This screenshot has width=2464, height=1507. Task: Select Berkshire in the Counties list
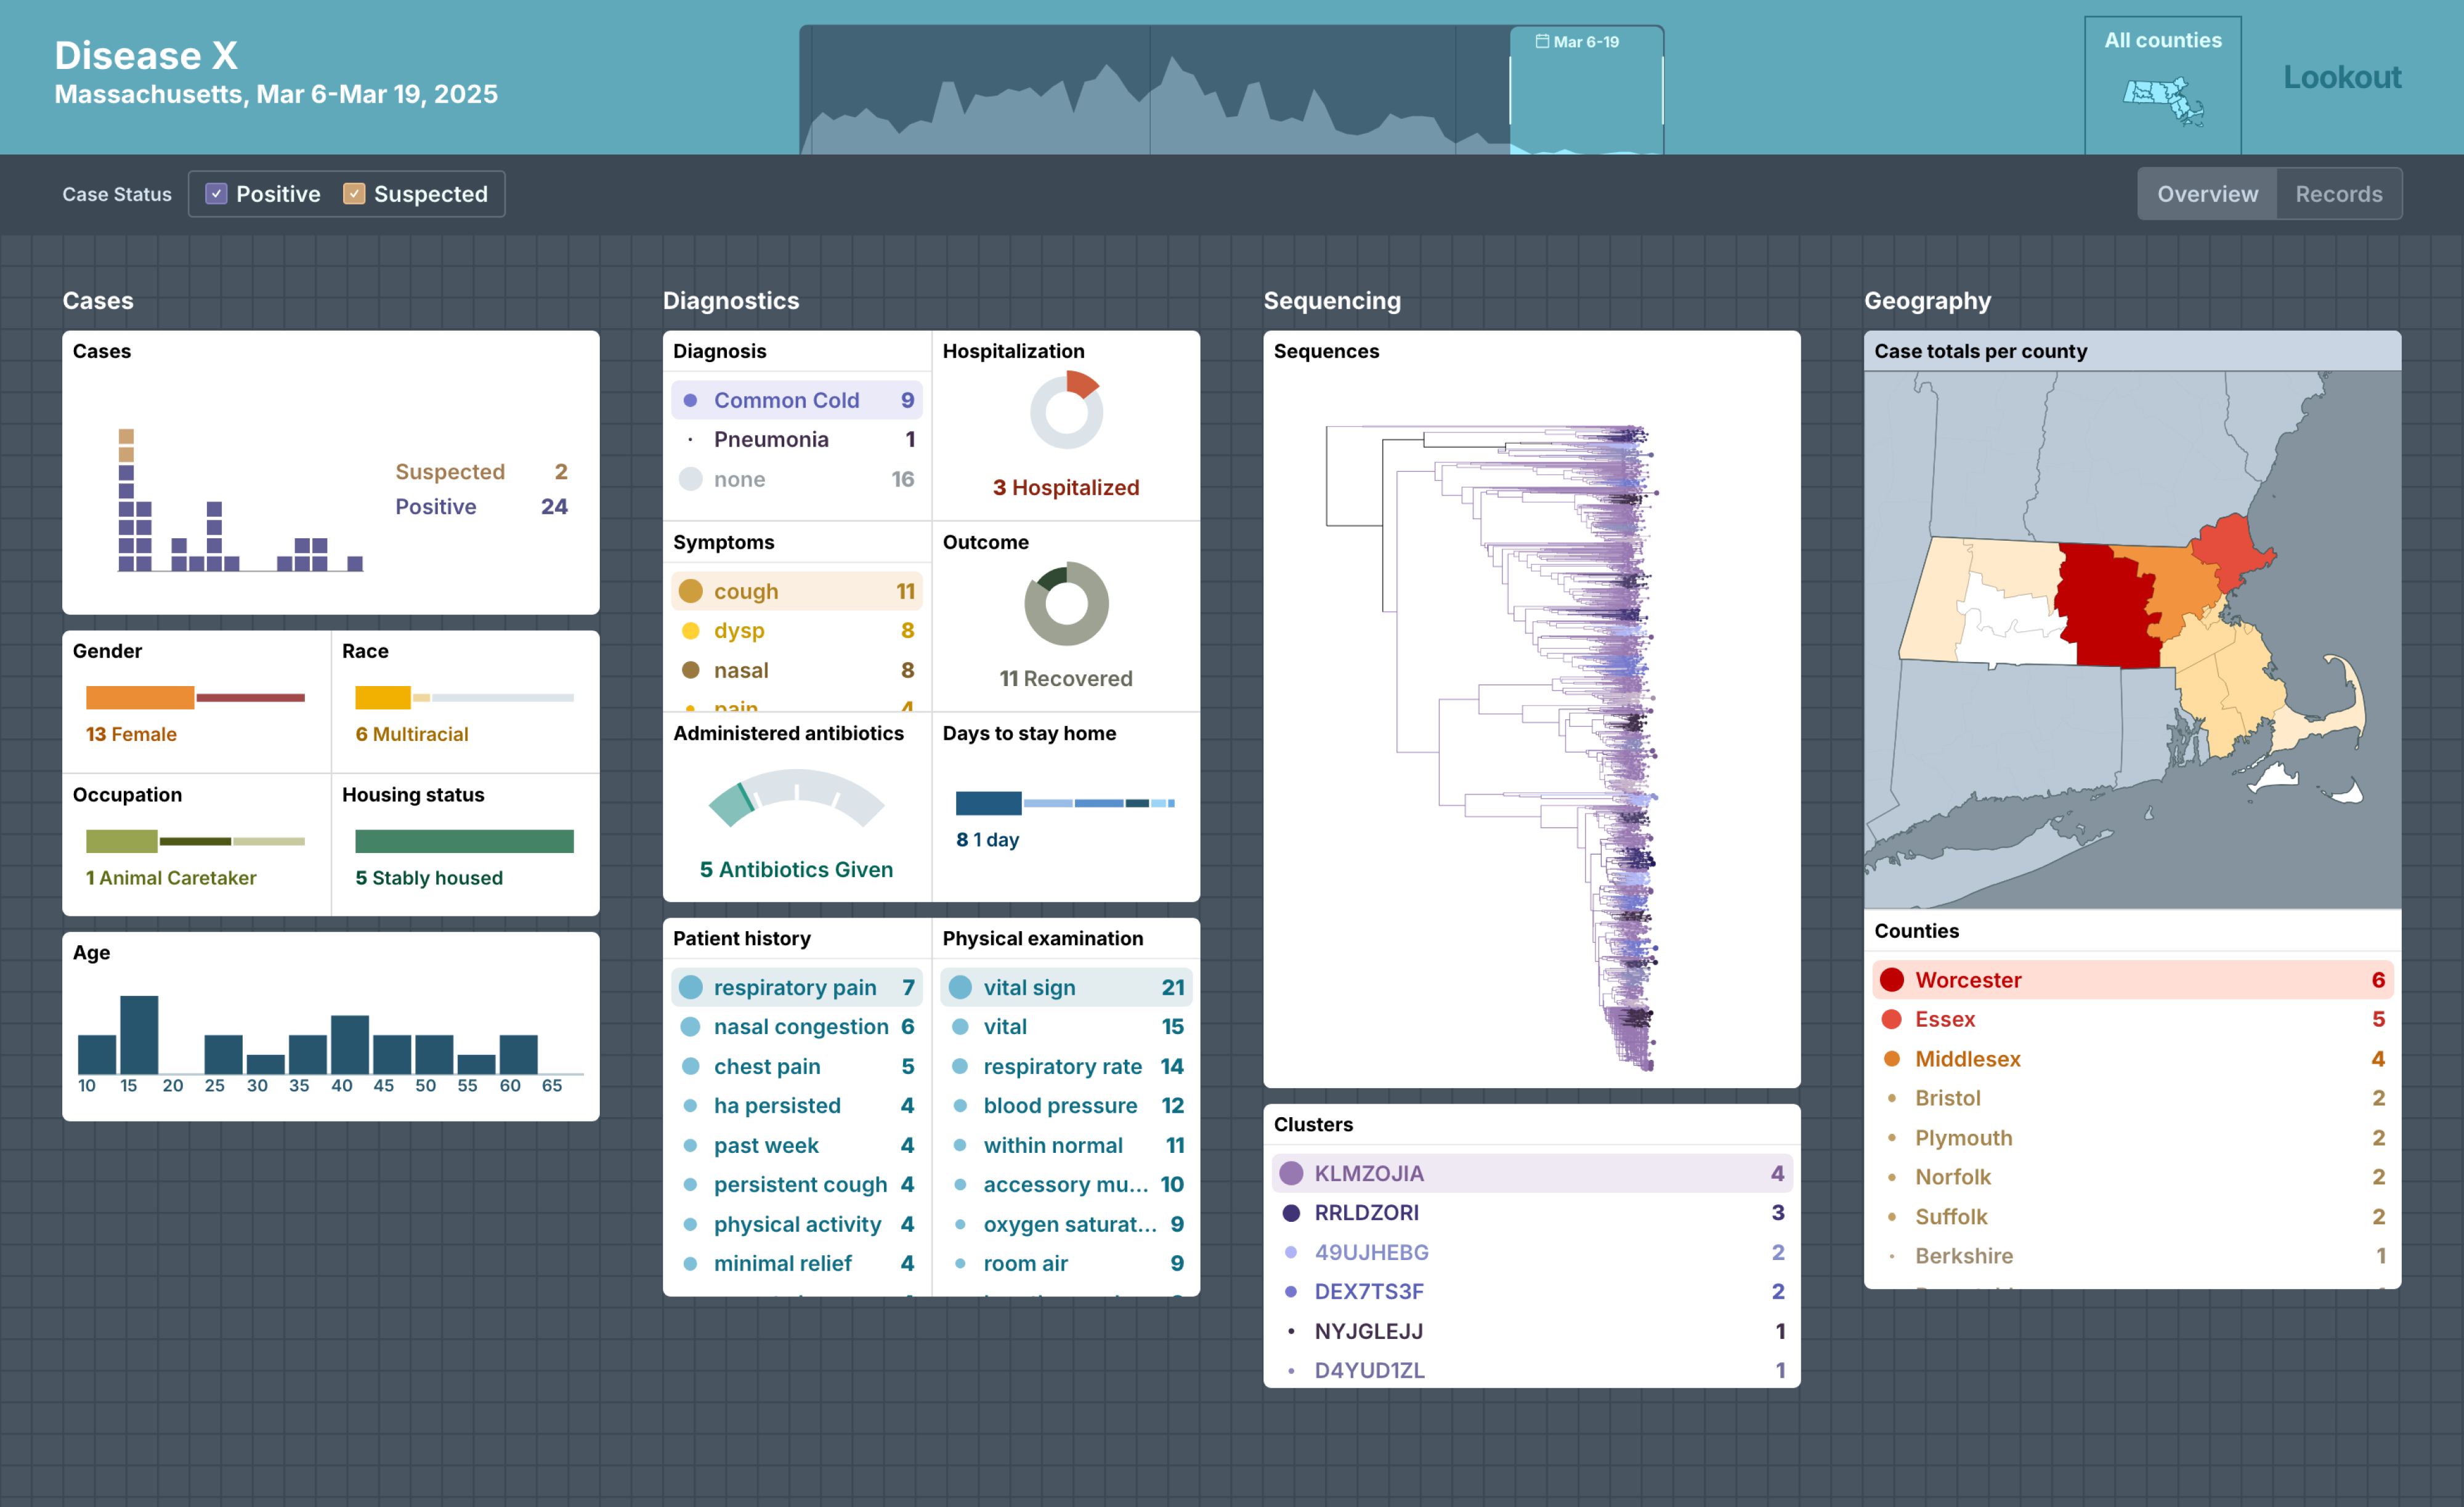pos(2132,1256)
